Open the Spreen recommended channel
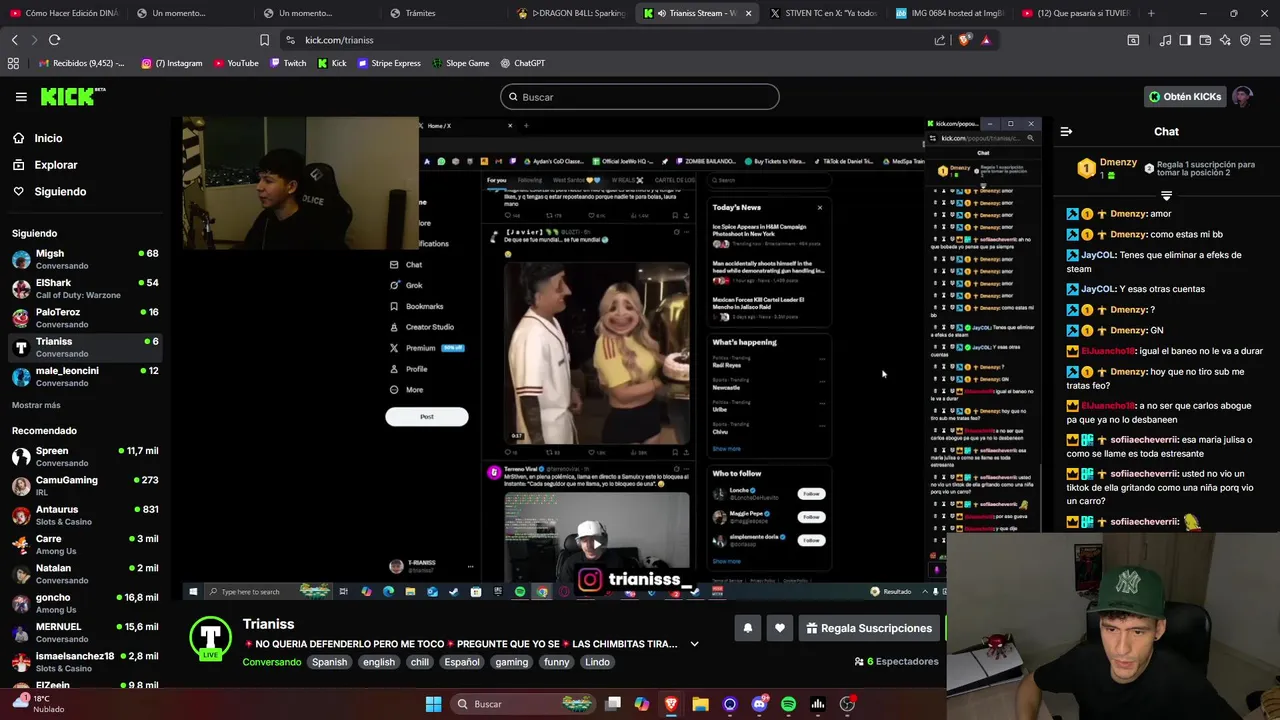Viewport: 1280px width, 720px height. (85, 456)
